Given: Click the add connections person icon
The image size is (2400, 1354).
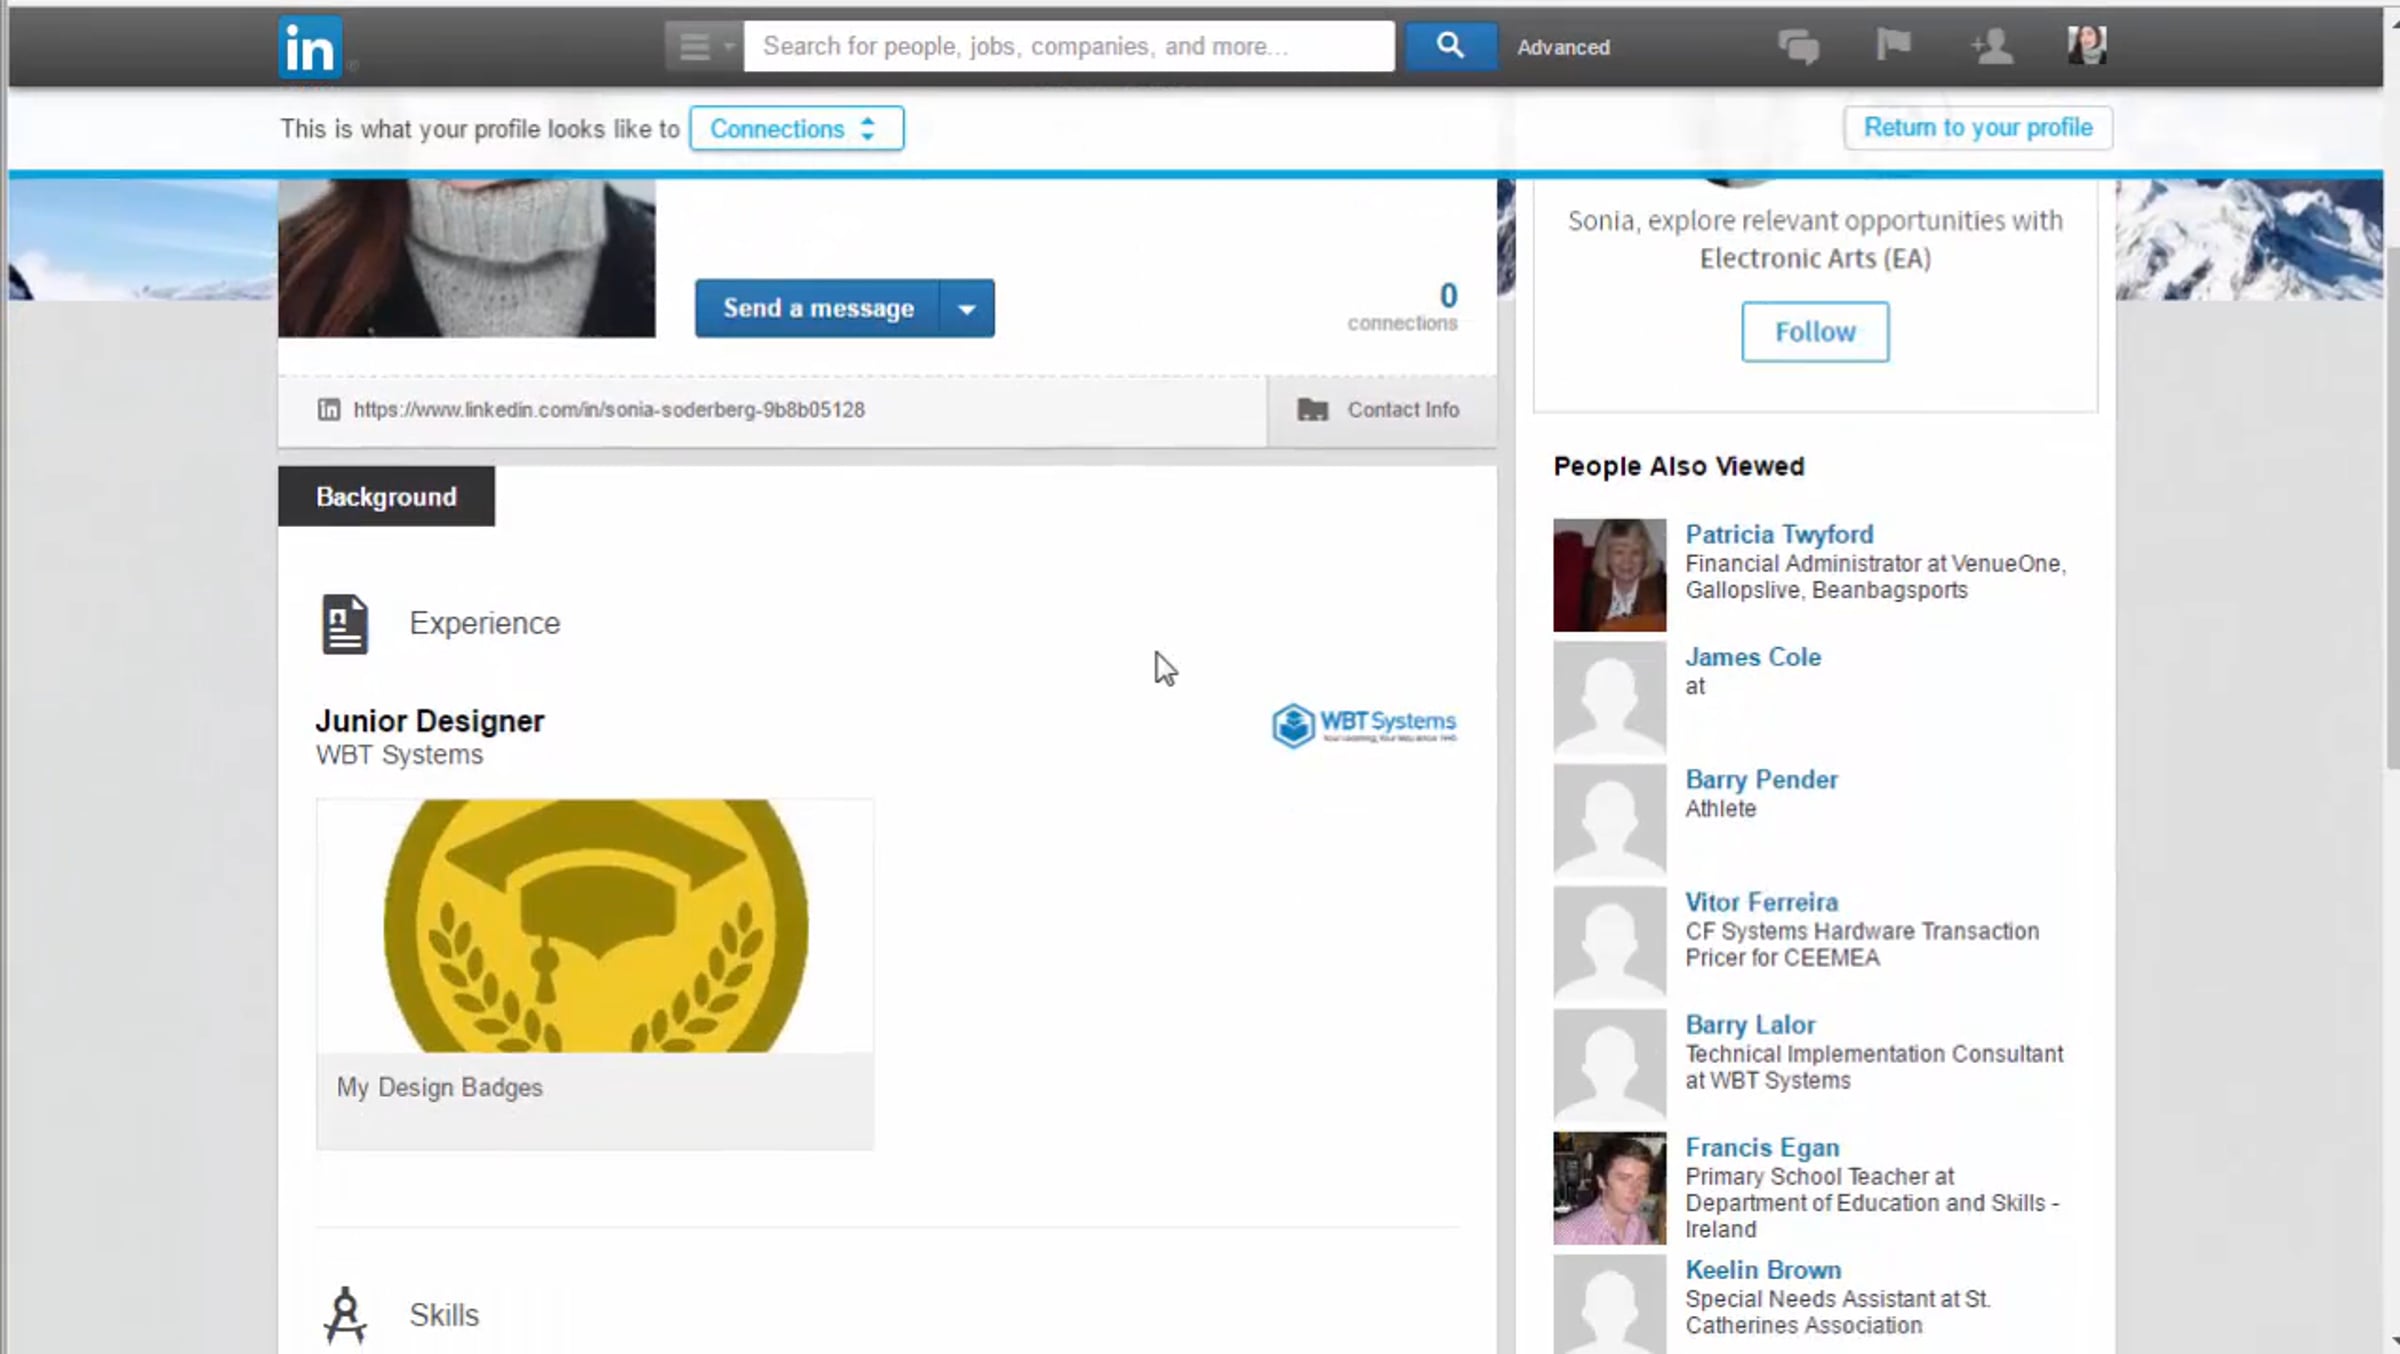Looking at the screenshot, I should tap(1990, 46).
